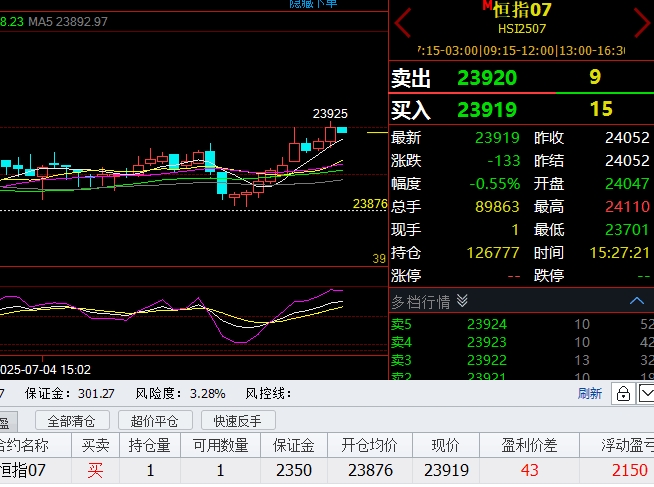Sort by 持仓量 column header

(x=150, y=445)
